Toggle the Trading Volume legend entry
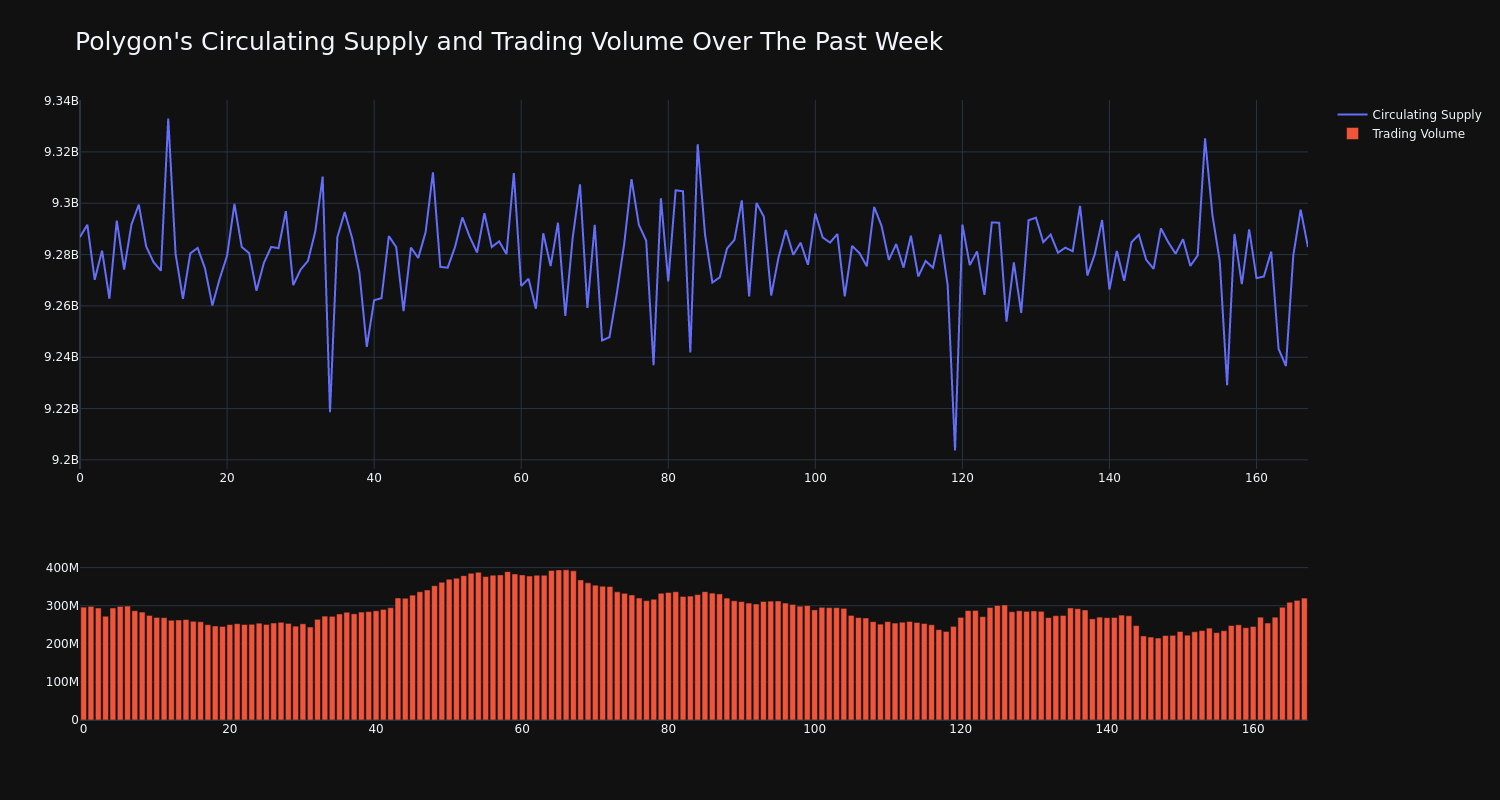 point(1409,134)
